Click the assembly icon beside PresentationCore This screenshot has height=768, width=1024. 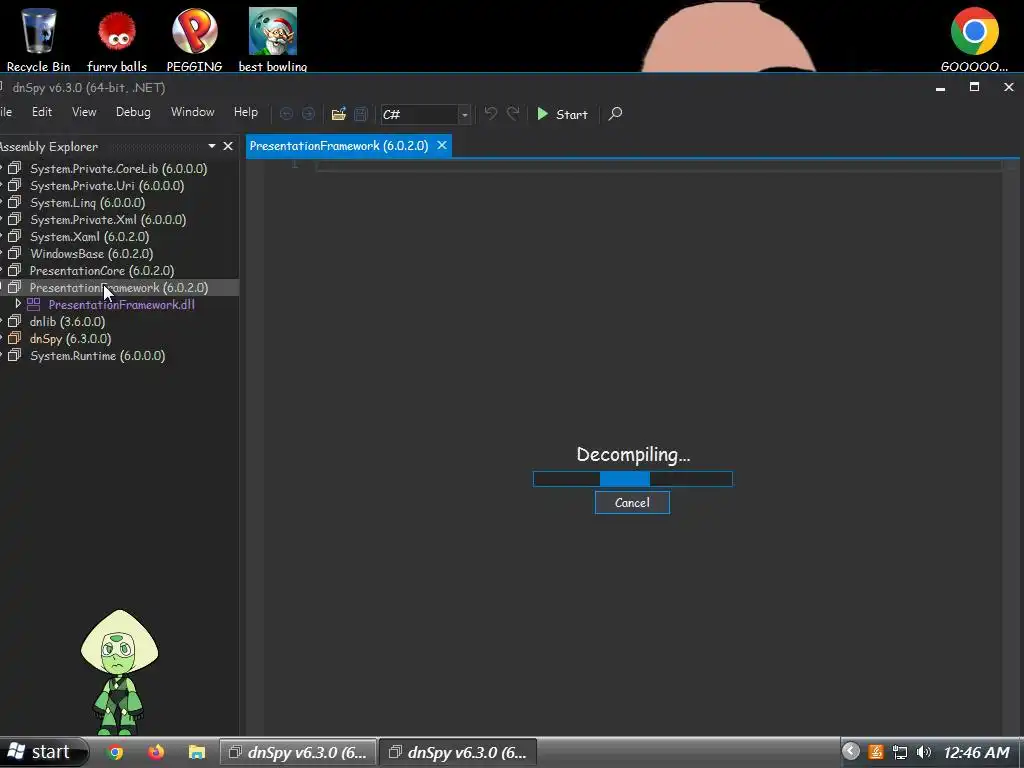point(14,270)
